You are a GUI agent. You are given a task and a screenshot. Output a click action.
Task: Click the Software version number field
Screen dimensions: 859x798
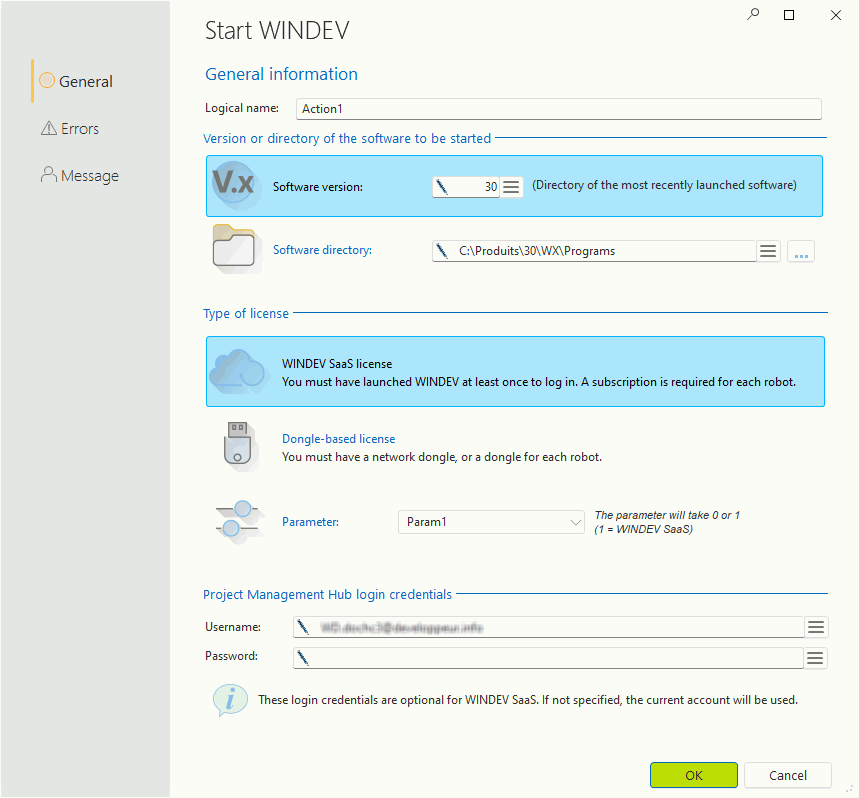pos(466,187)
